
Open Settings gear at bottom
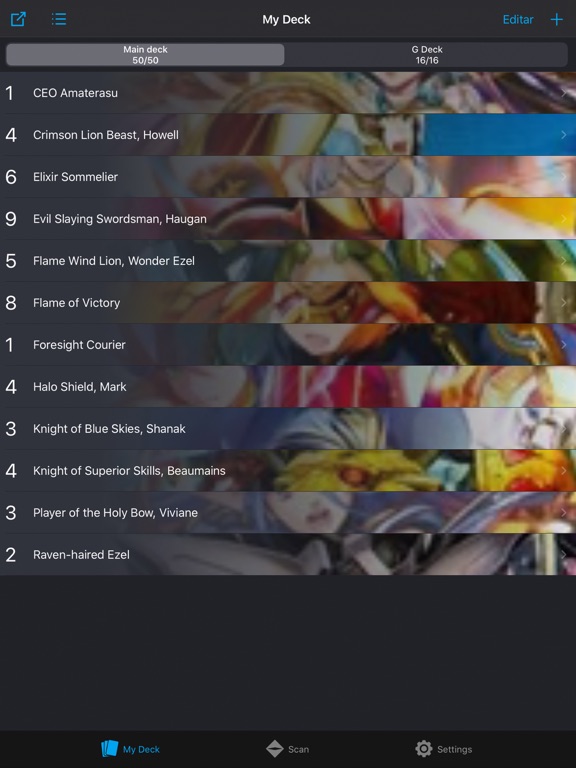pyautogui.click(x=424, y=748)
